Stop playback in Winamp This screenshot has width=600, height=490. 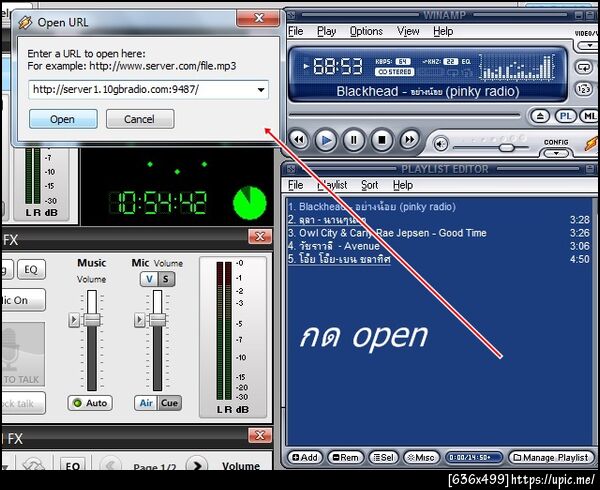[382, 140]
